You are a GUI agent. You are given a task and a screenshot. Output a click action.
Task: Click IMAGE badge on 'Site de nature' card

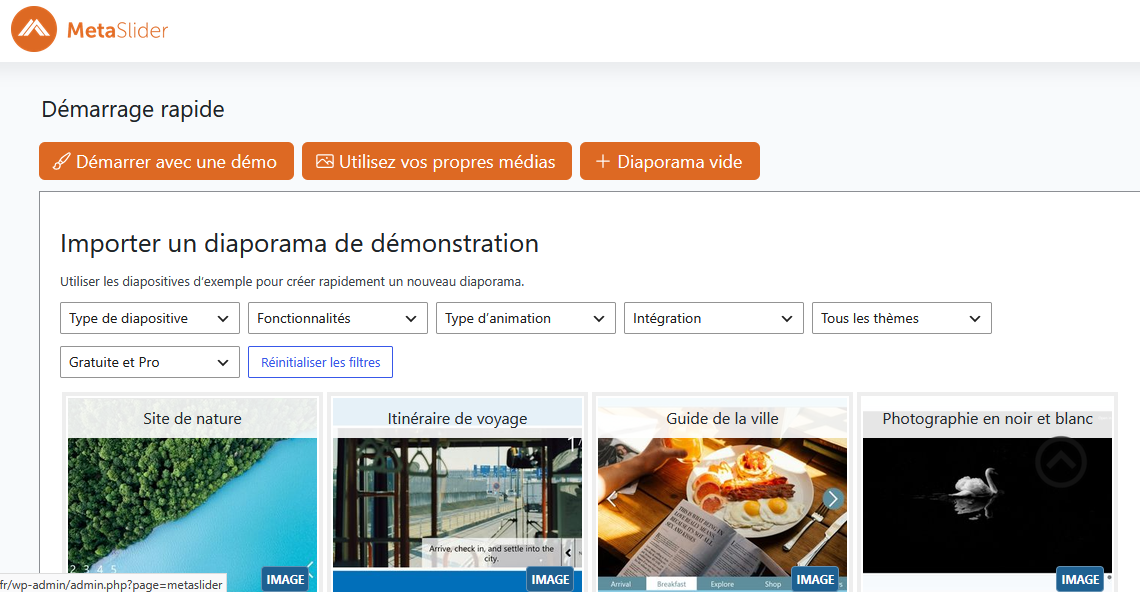pyautogui.click(x=285, y=580)
